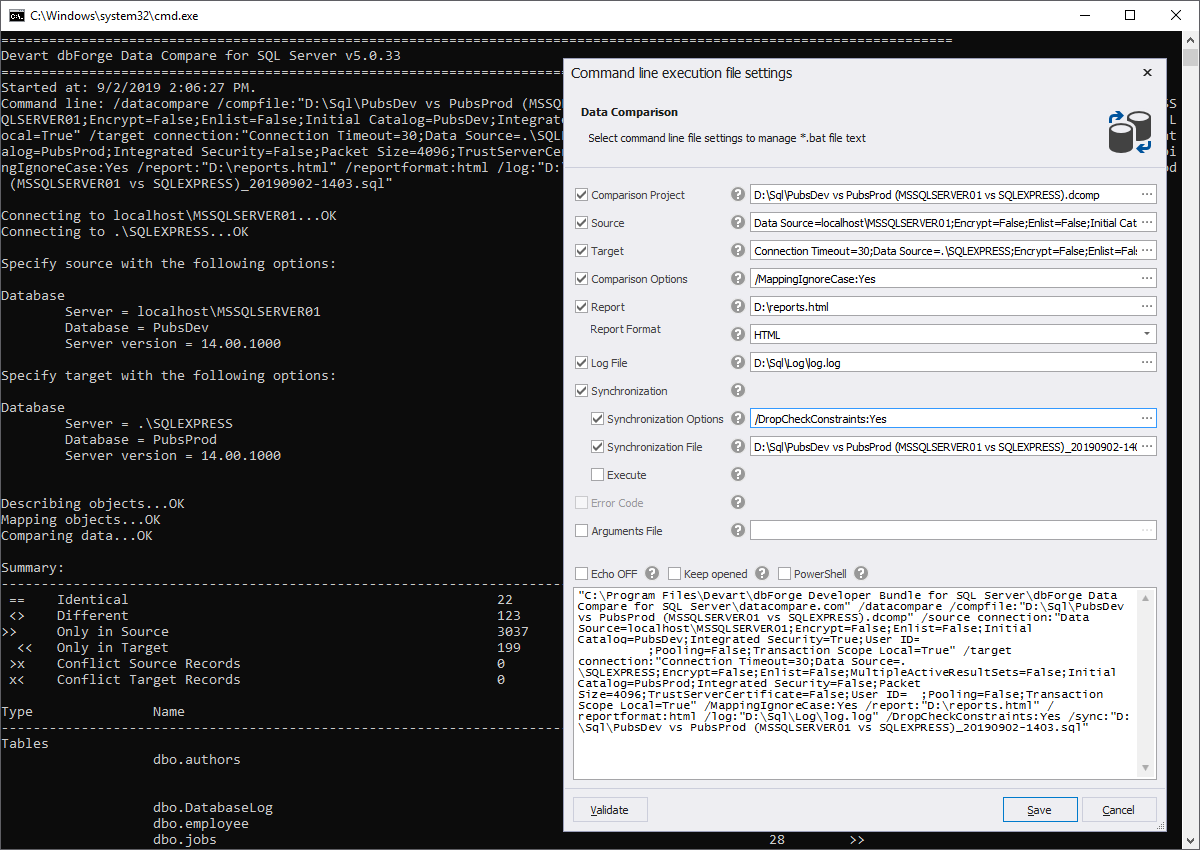Save the command line file settings

pyautogui.click(x=1040, y=809)
